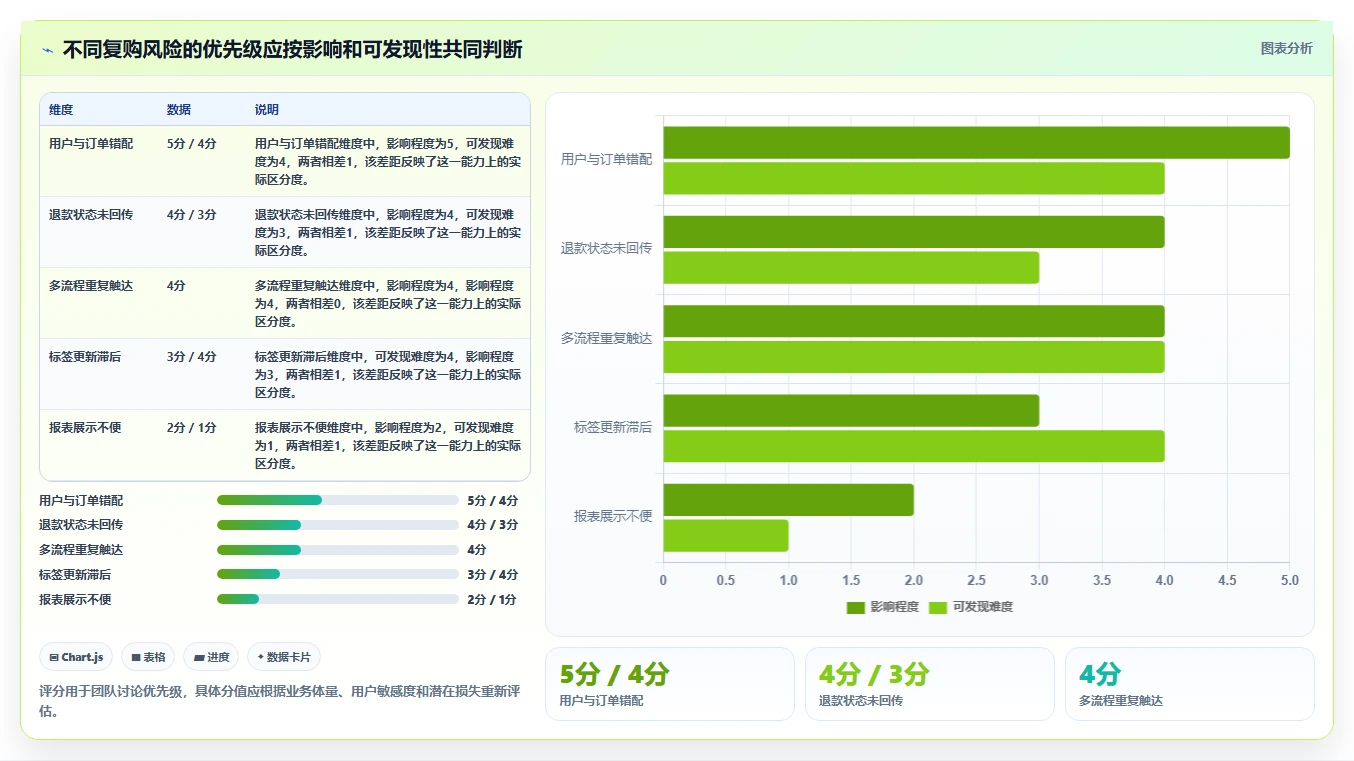
Task: Click the 报表展示不便 progress bar
Action: [338, 599]
